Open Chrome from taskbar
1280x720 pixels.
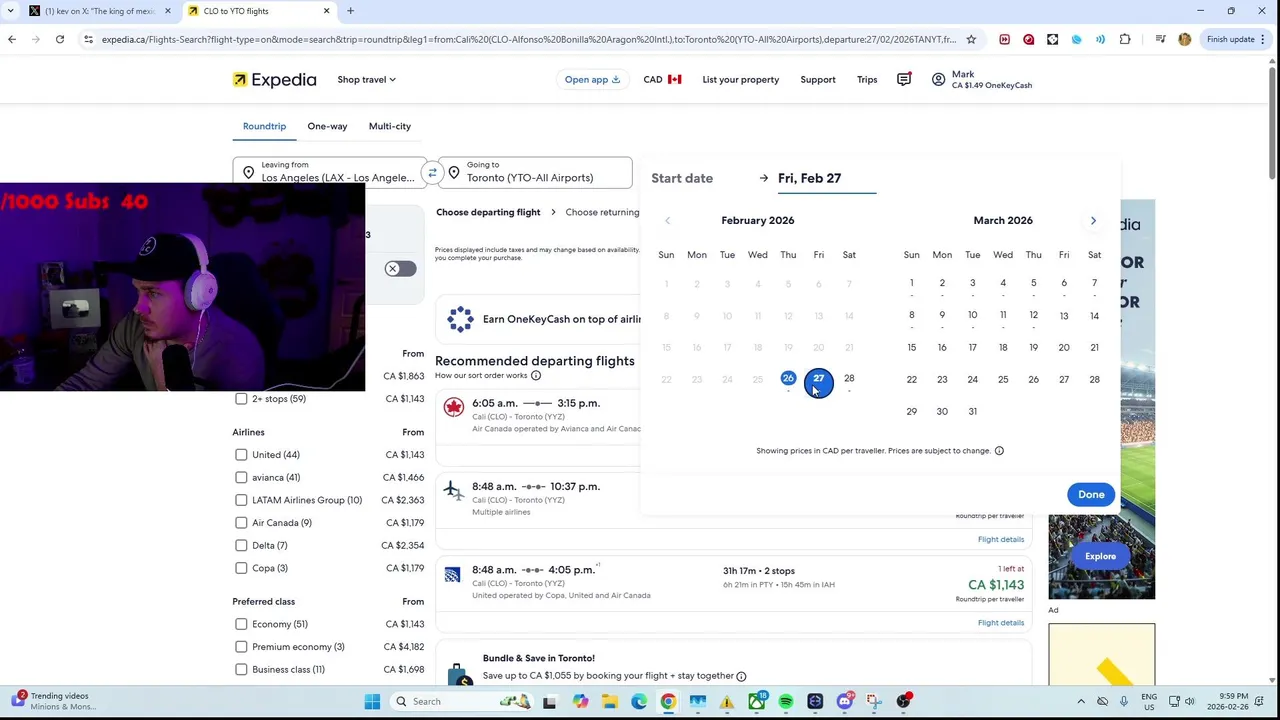pyautogui.click(x=668, y=702)
